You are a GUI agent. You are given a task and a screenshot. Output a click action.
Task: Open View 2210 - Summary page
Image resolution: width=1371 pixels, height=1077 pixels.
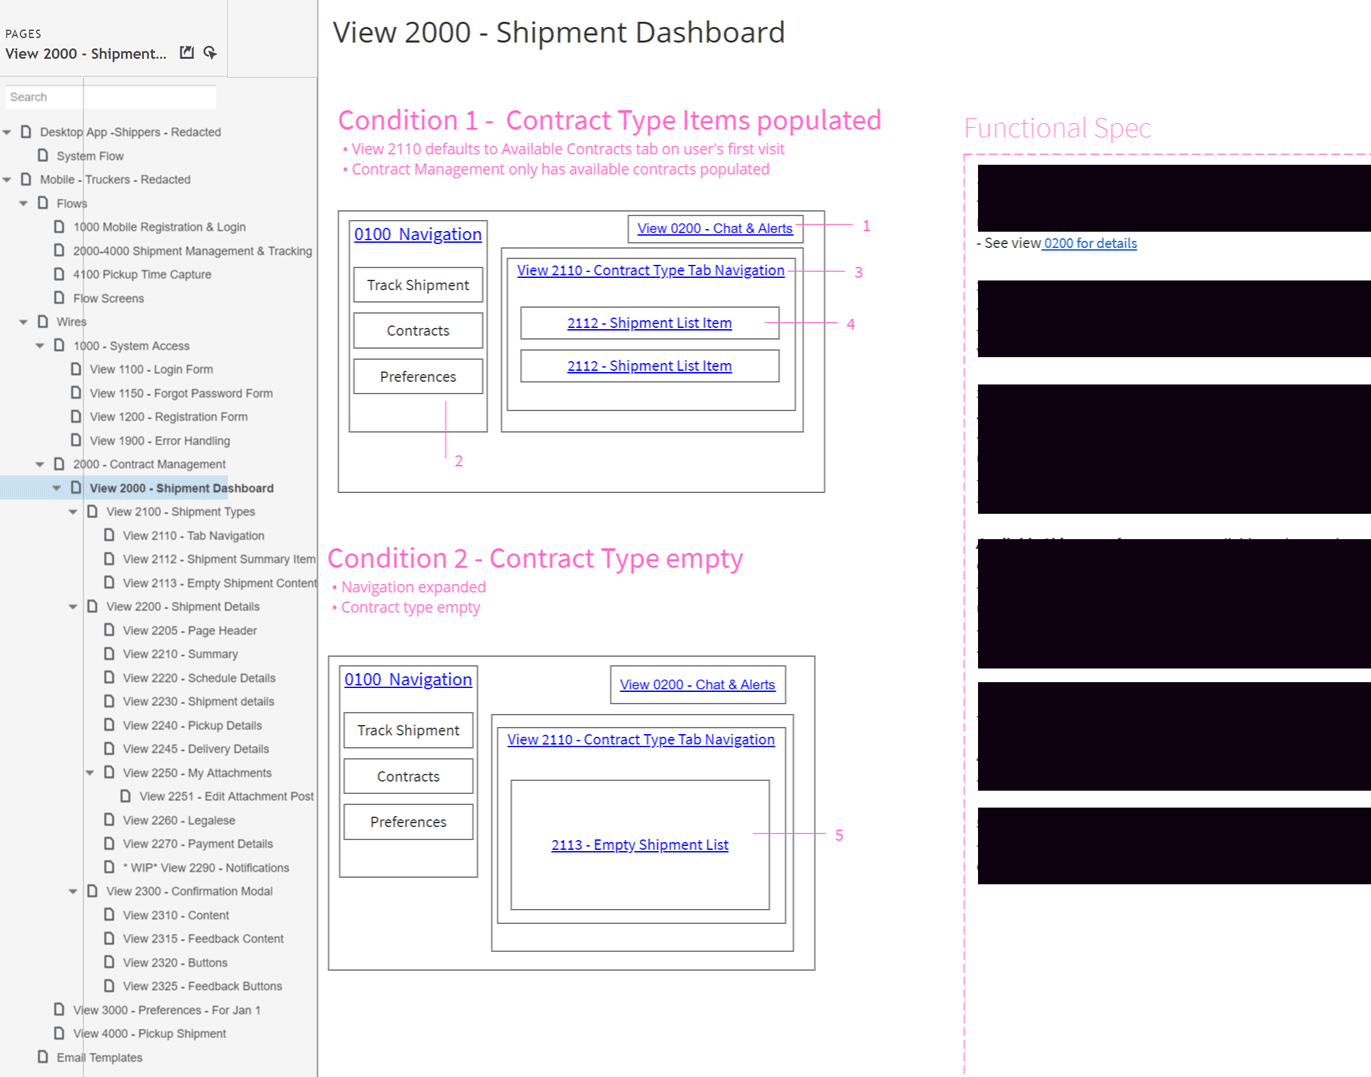[x=180, y=654]
